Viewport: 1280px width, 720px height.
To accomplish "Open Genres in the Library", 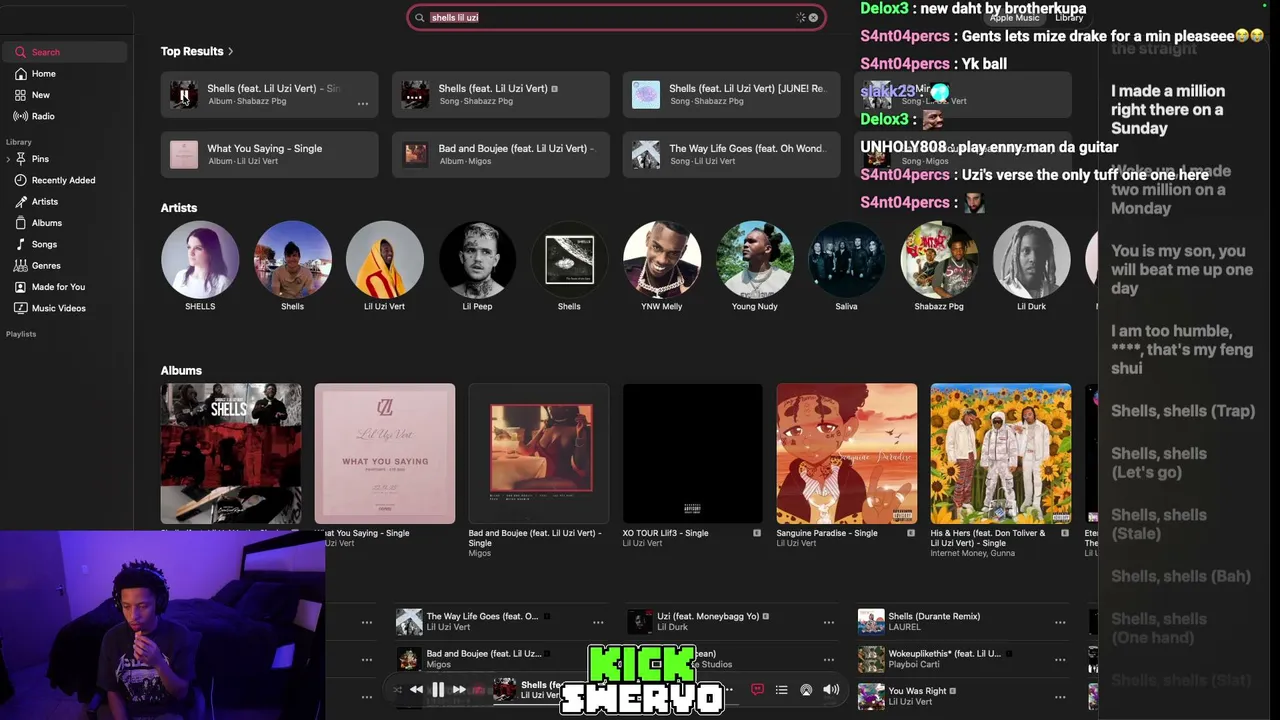I will [64, 266].
